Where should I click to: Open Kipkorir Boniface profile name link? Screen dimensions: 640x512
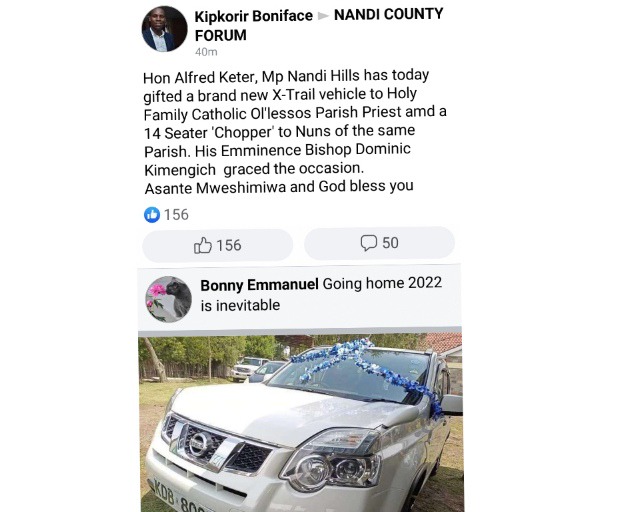(253, 16)
